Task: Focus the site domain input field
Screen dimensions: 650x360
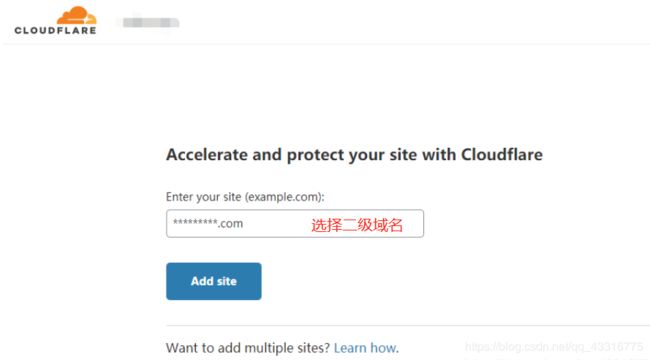Action: click(x=295, y=224)
